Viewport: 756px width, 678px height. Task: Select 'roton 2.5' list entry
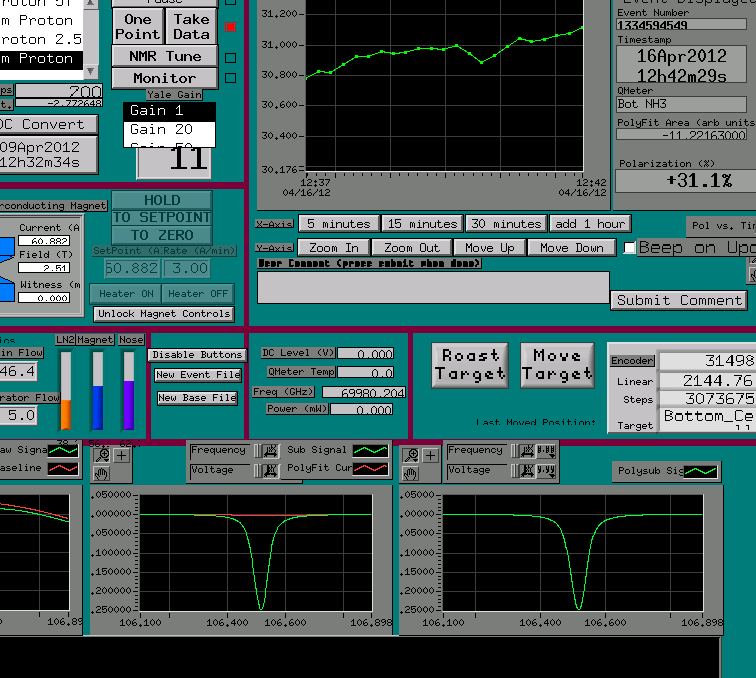coord(41,40)
